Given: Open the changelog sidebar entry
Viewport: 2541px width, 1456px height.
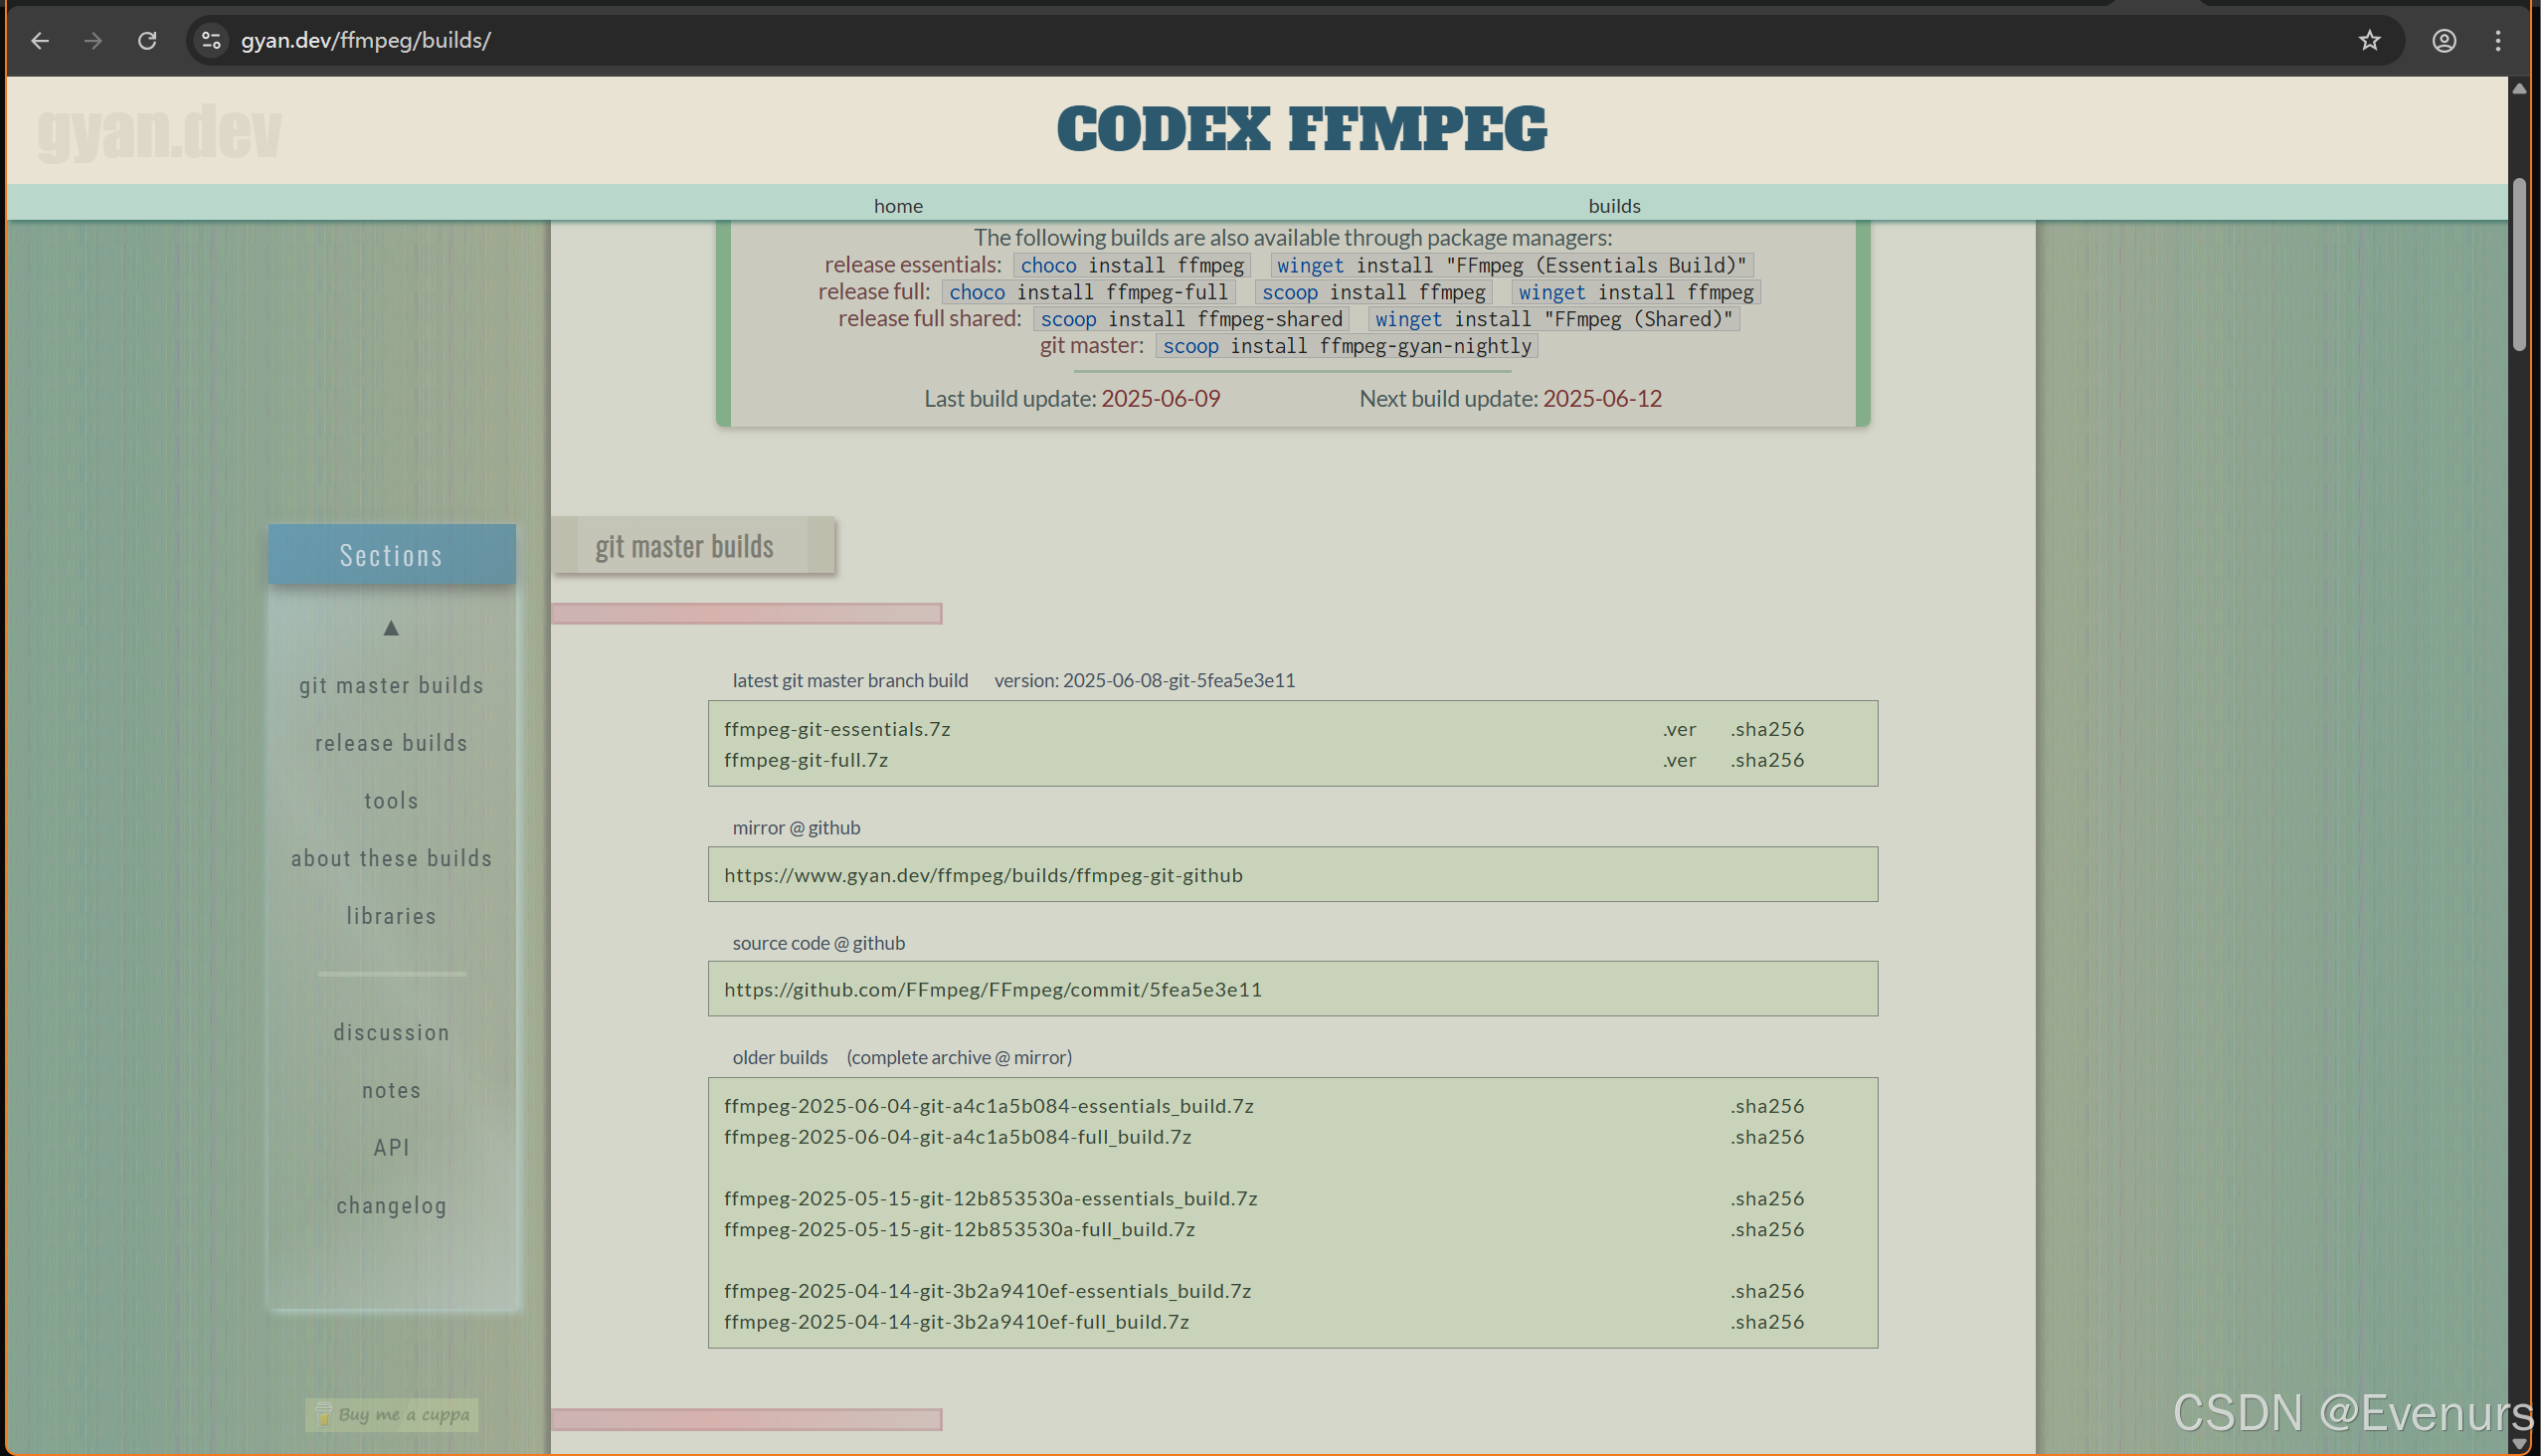Looking at the screenshot, I should [391, 1206].
